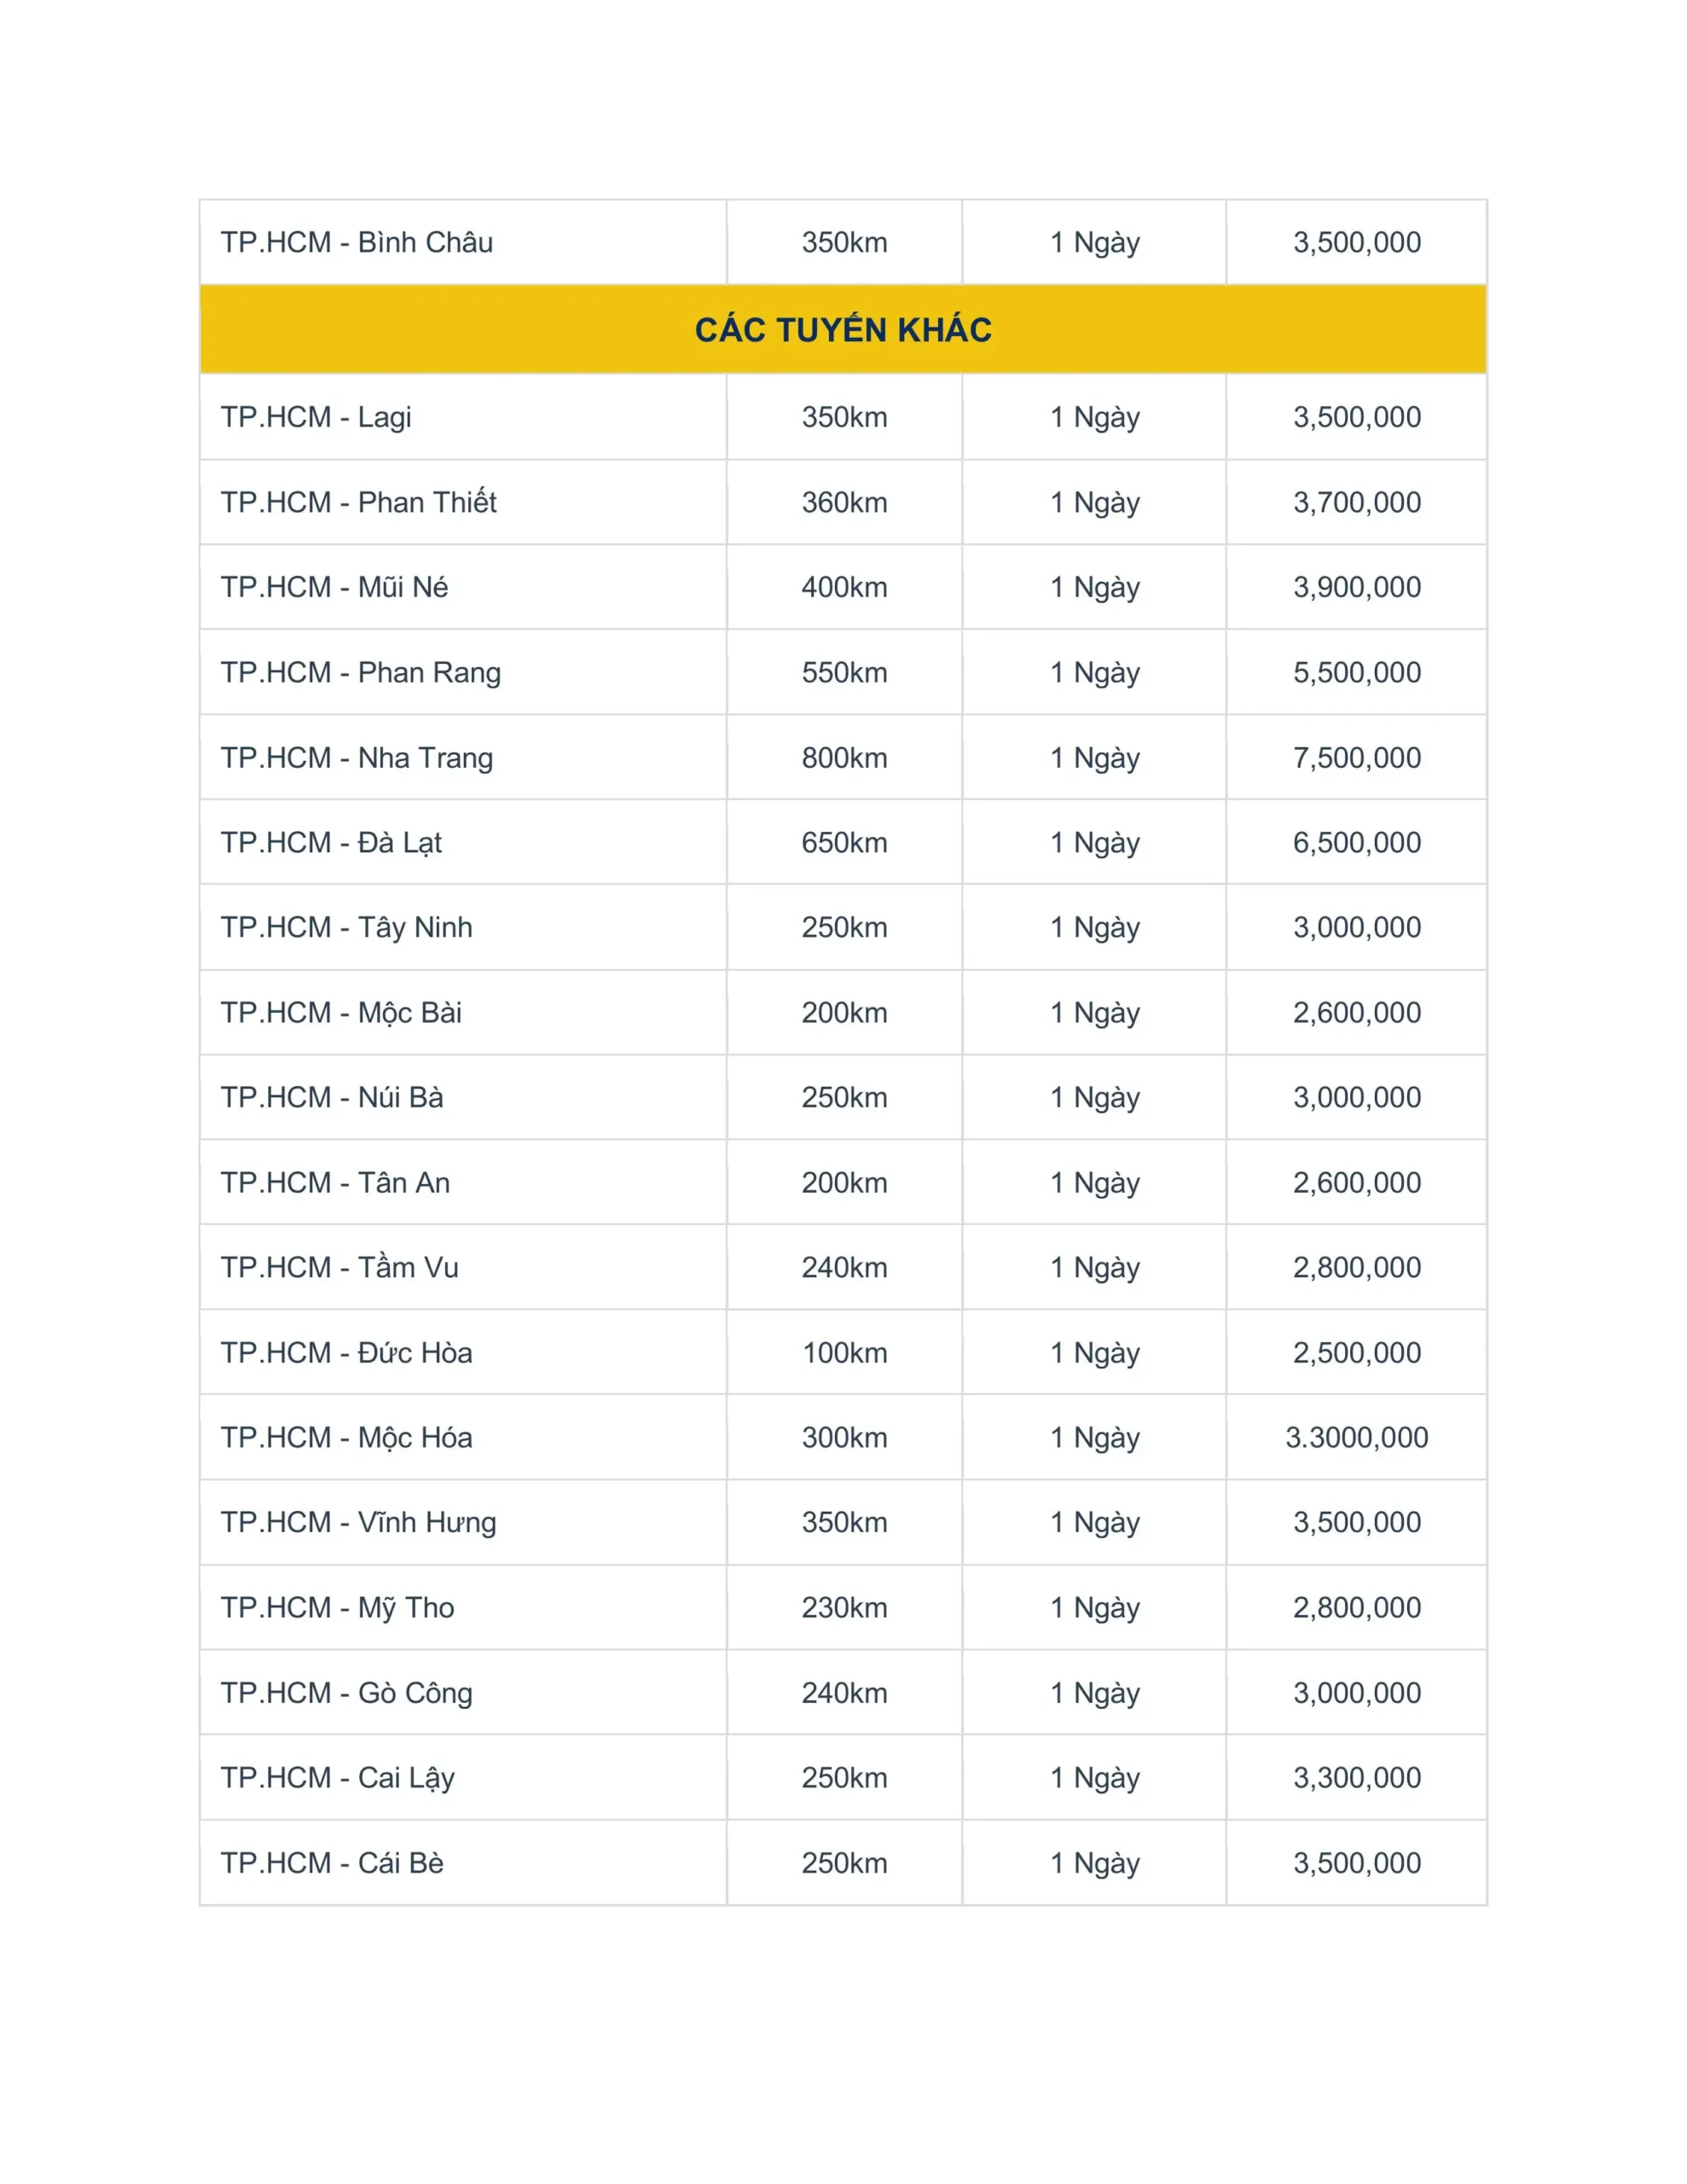Screen dimensions: 1687x2184
Task: Click the 230km distance for Mỹ Tho
Action: point(844,1607)
